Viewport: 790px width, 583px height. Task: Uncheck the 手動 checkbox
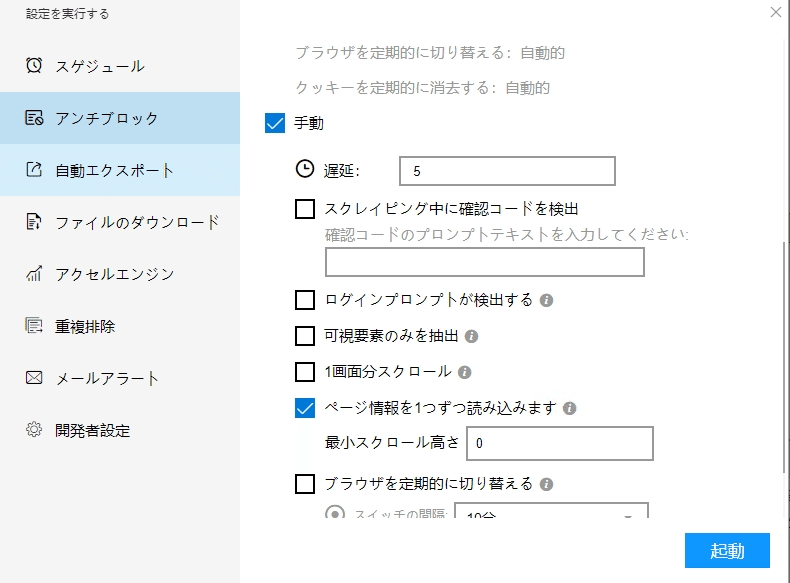point(276,124)
